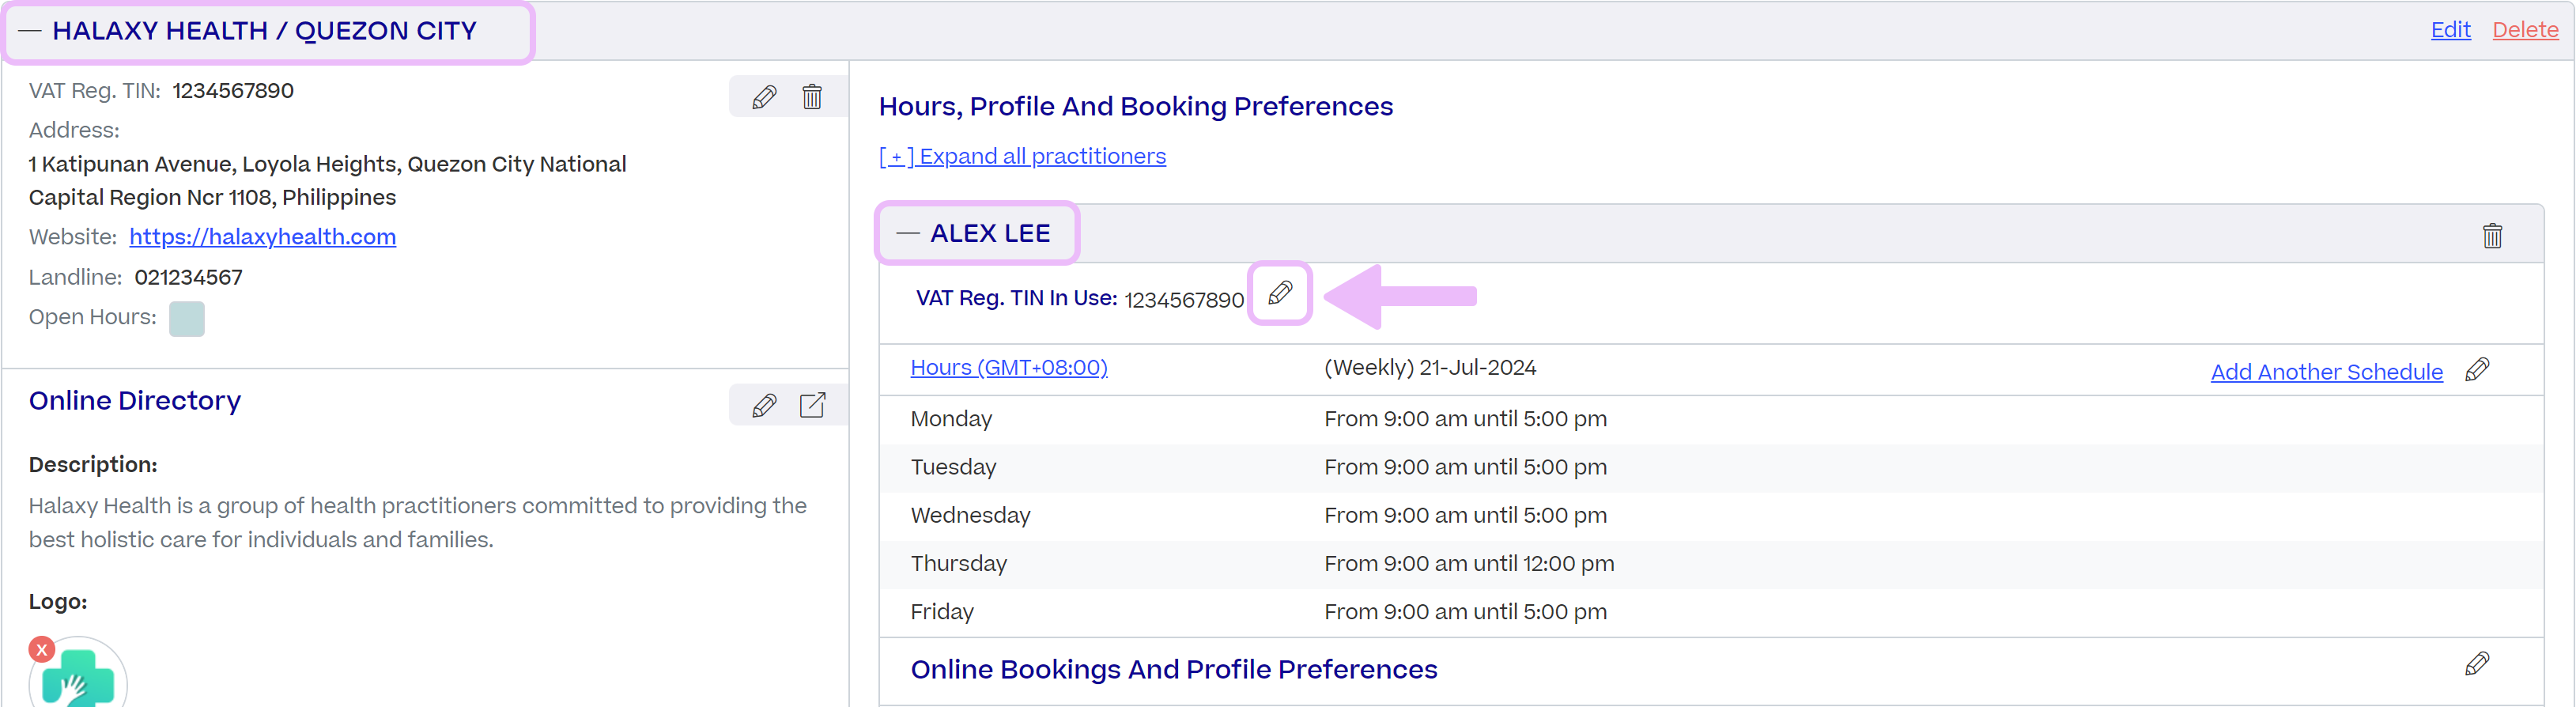2576x707 pixels.
Task: Select the address text starting 1 Katipunan Avenue
Action: point(328,181)
